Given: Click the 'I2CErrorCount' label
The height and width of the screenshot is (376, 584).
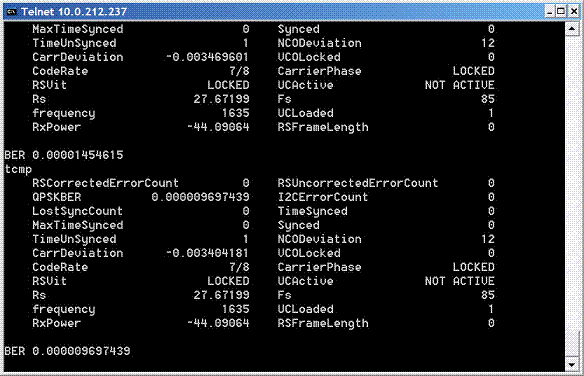Looking at the screenshot, I should (x=323, y=197).
